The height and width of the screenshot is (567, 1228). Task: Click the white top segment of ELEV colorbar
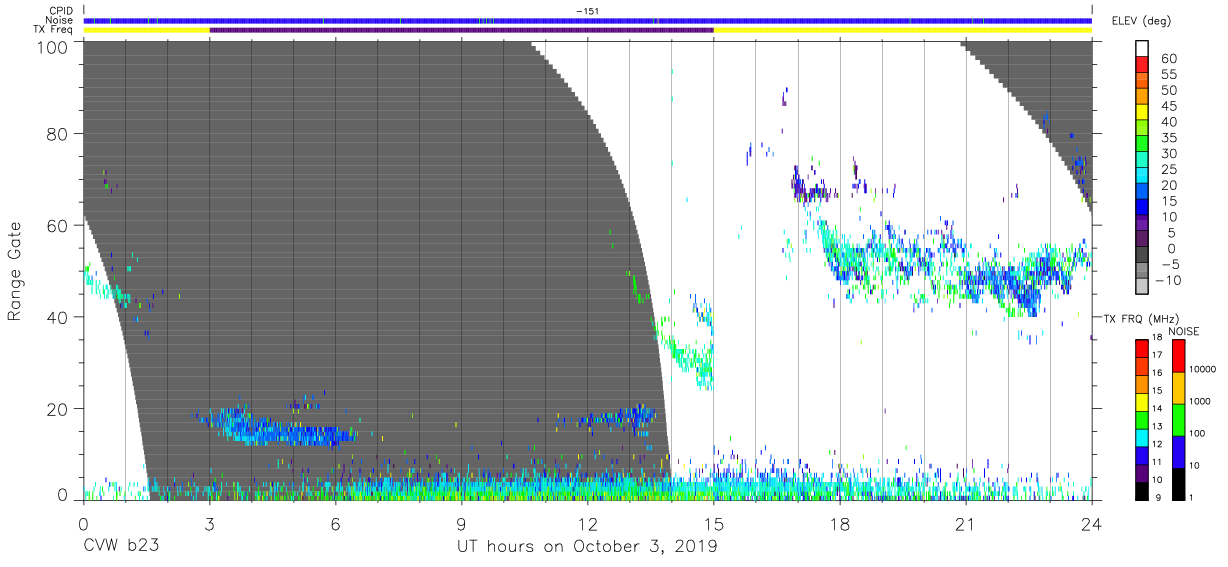(x=1143, y=49)
